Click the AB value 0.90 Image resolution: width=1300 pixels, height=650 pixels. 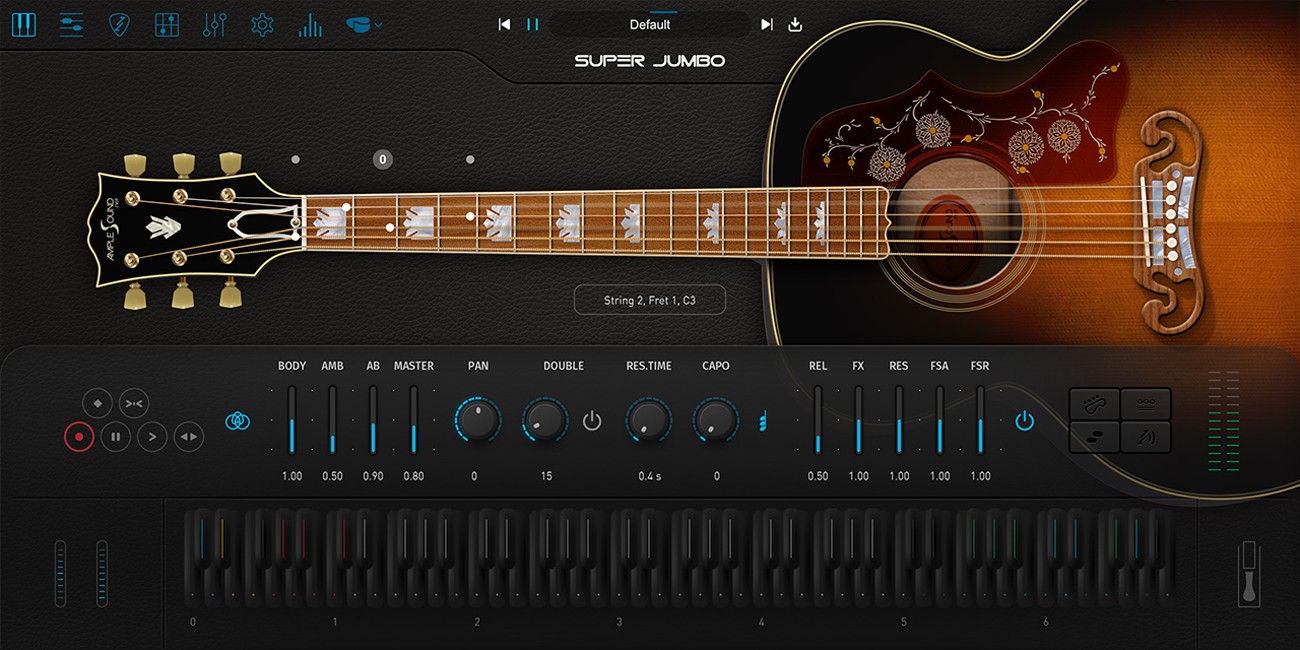pyautogui.click(x=373, y=476)
